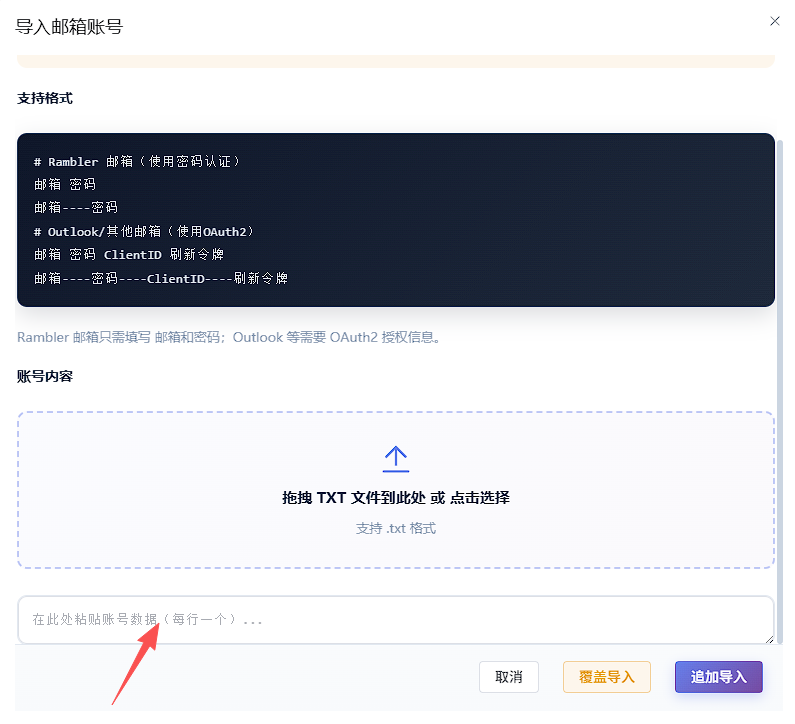
Task: Click the 邮箱 密码 ClientID 刷新令牌 line
Action: tap(129, 255)
